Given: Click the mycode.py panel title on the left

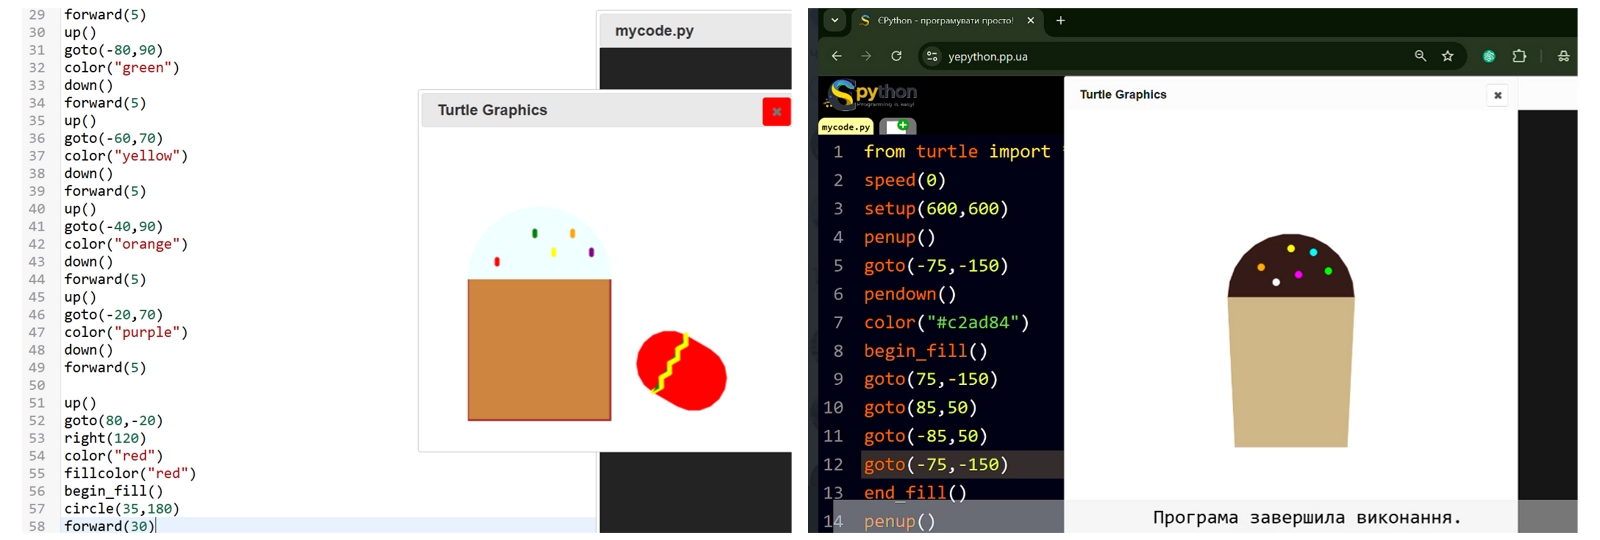Looking at the screenshot, I should [654, 31].
